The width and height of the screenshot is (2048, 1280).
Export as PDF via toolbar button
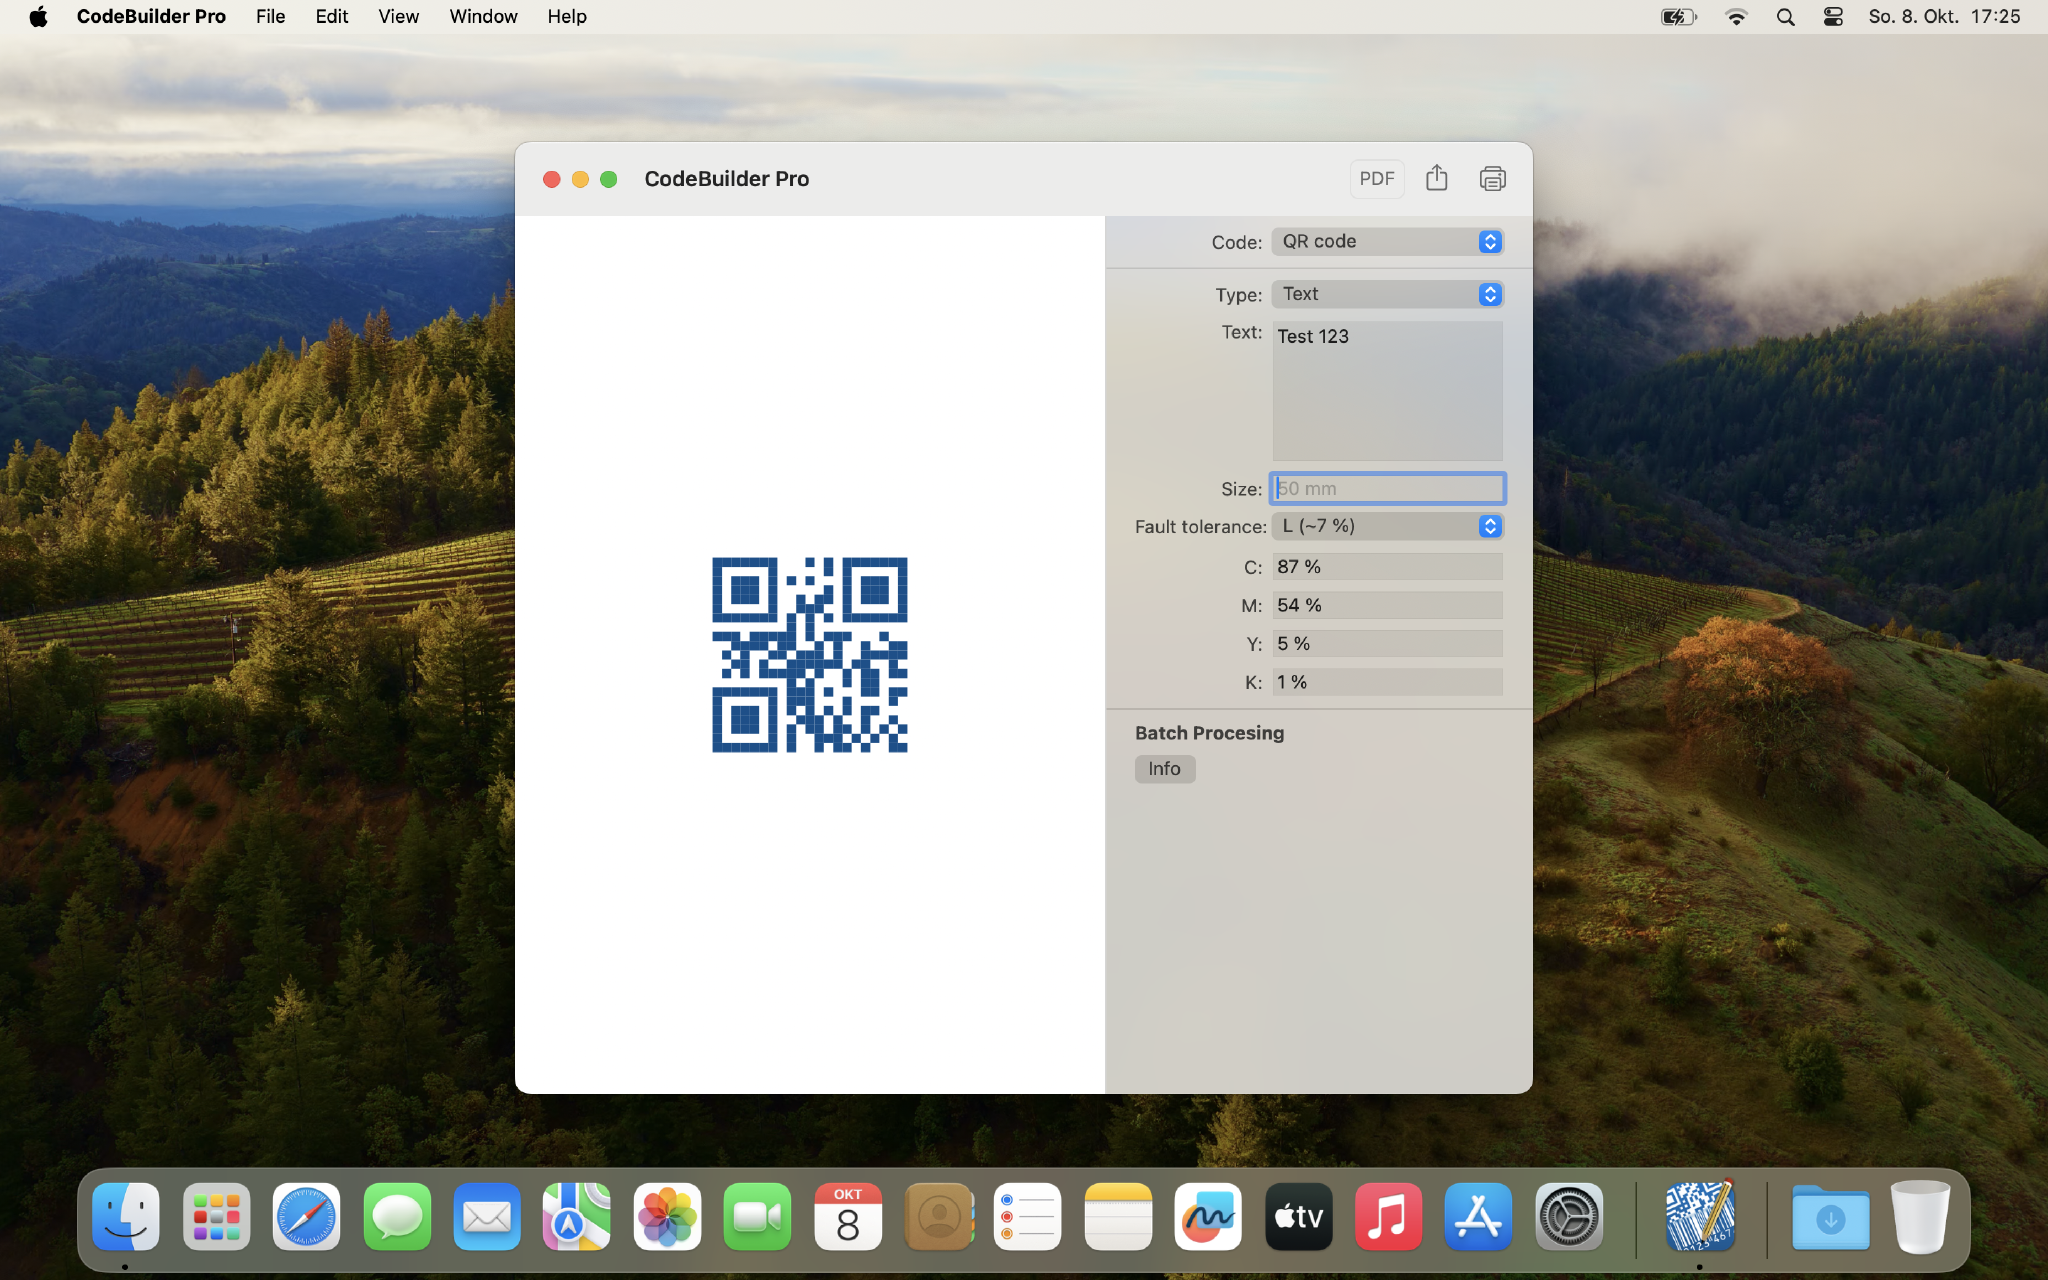pos(1376,179)
